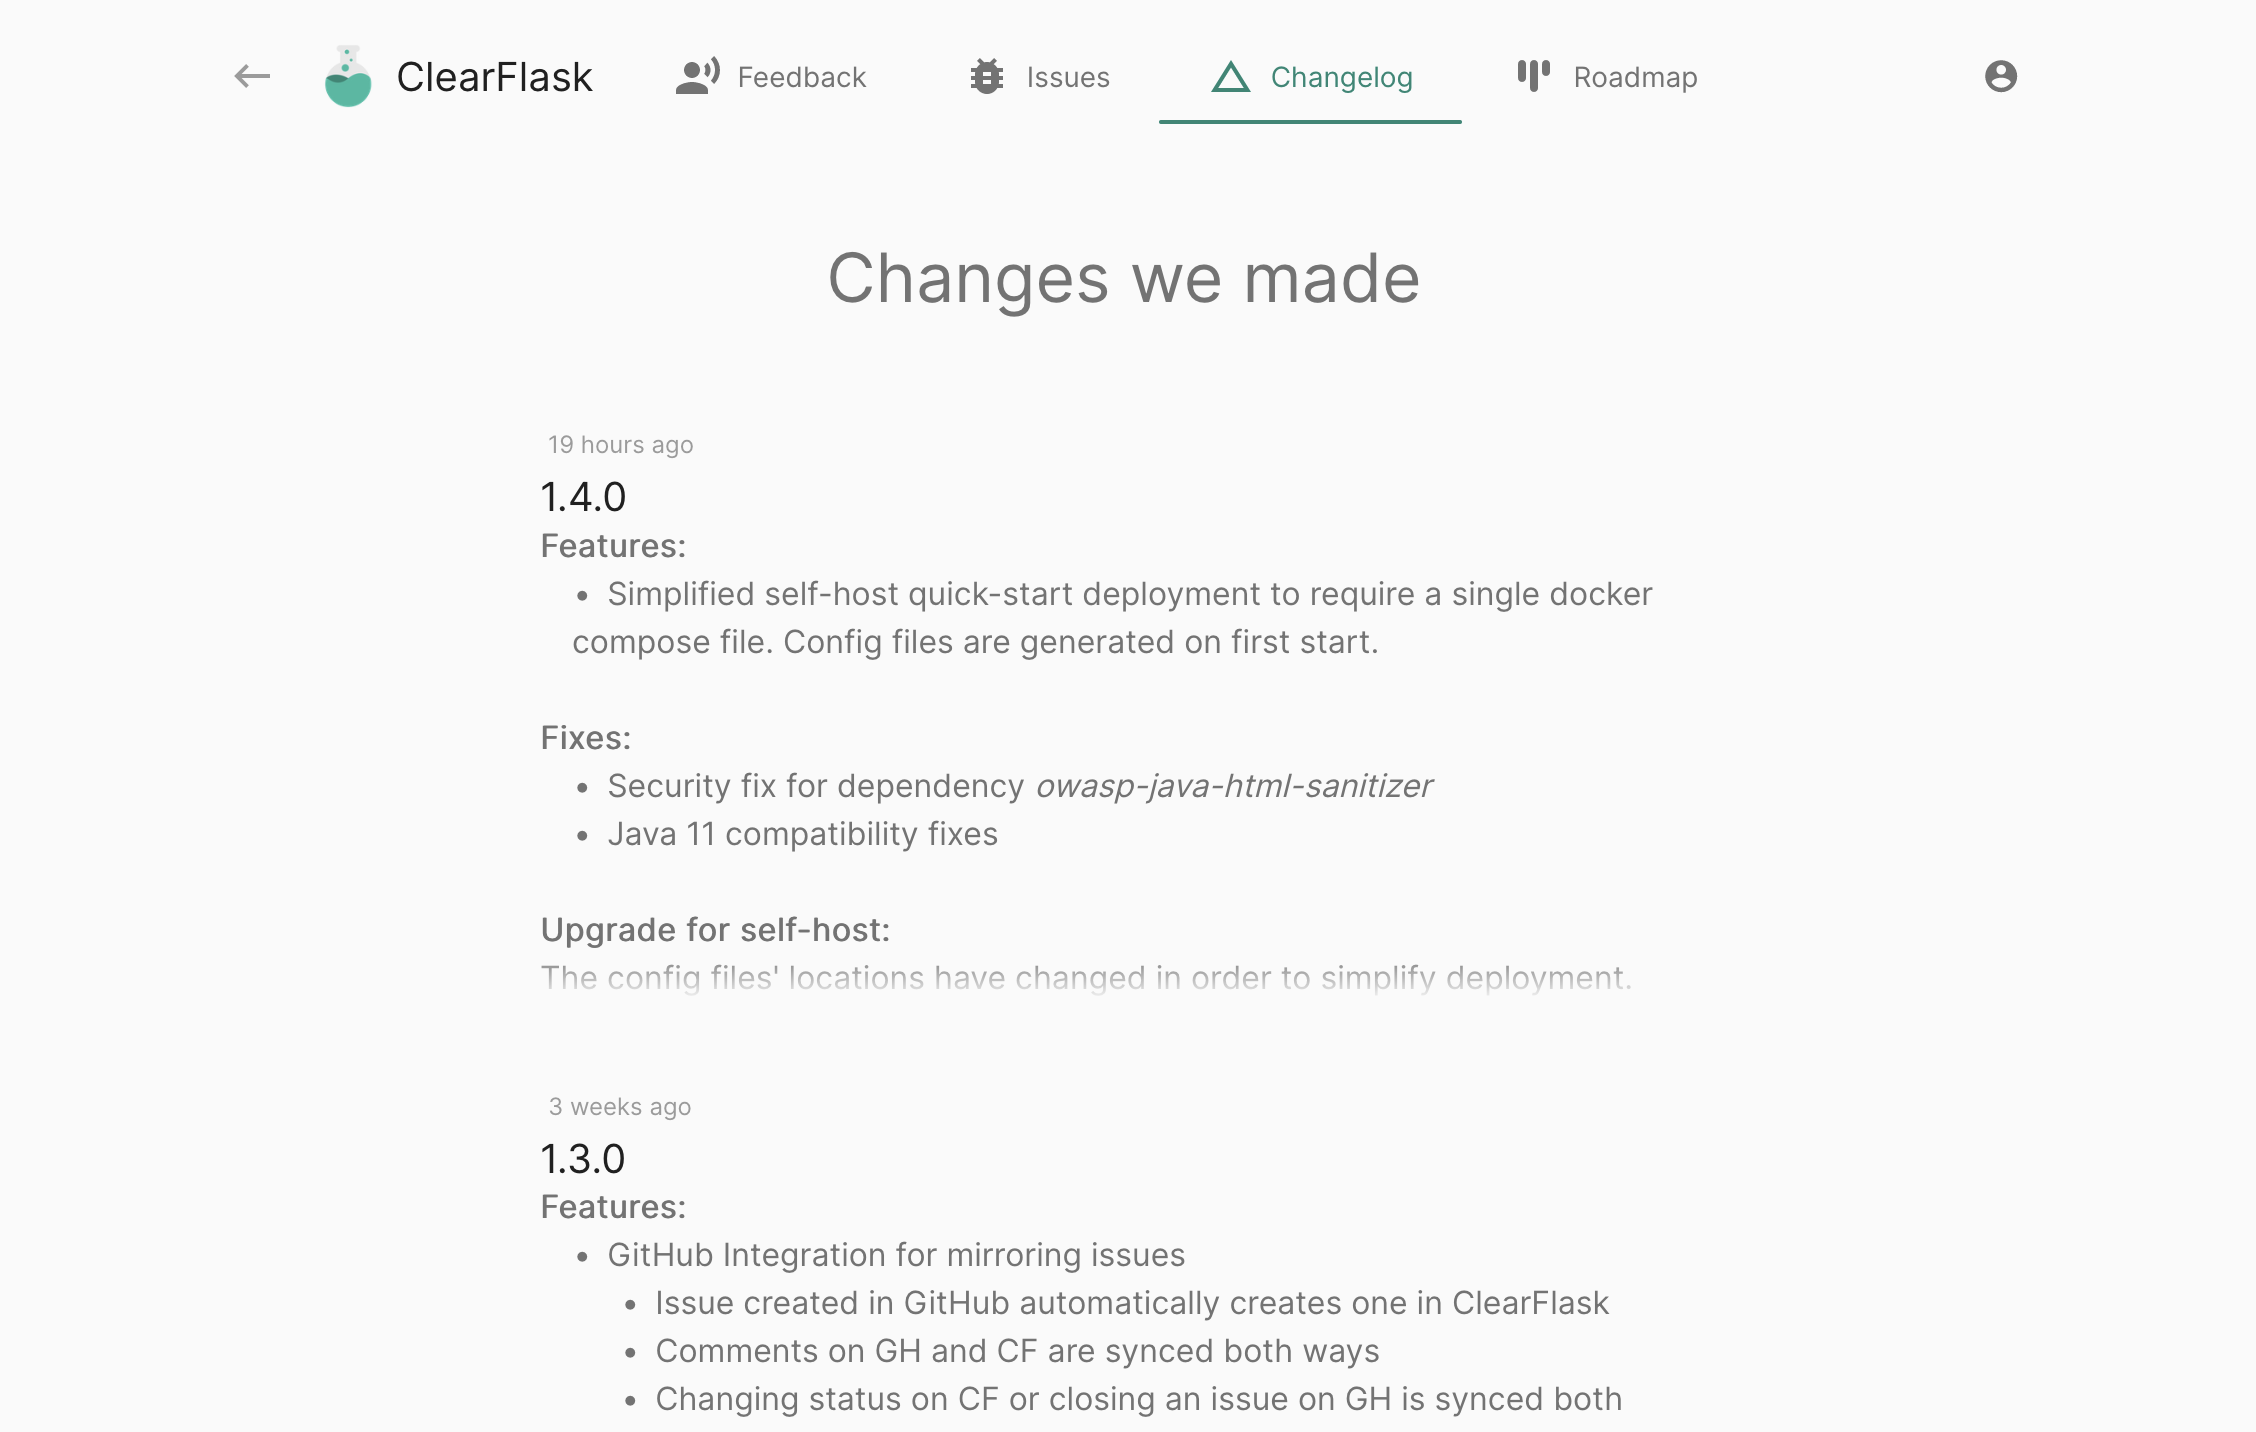Select the Roadmap tab
2256x1432 pixels.
(1634, 76)
